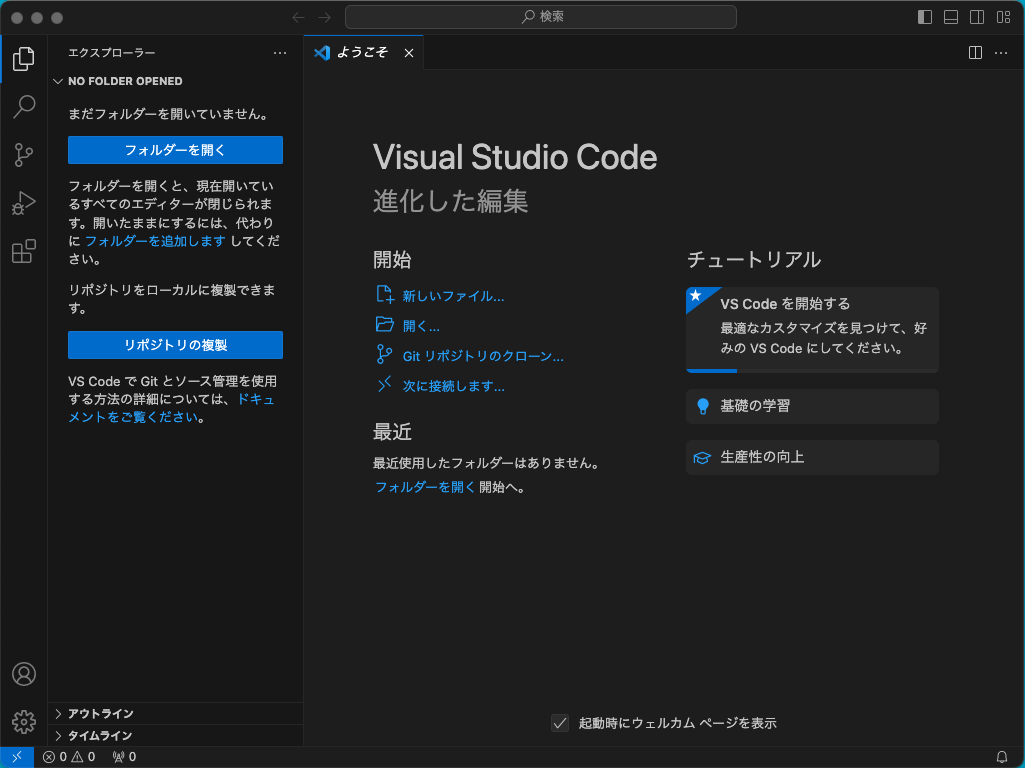Open the Extensions view icon
This screenshot has height=768, width=1025.
pyautogui.click(x=24, y=251)
